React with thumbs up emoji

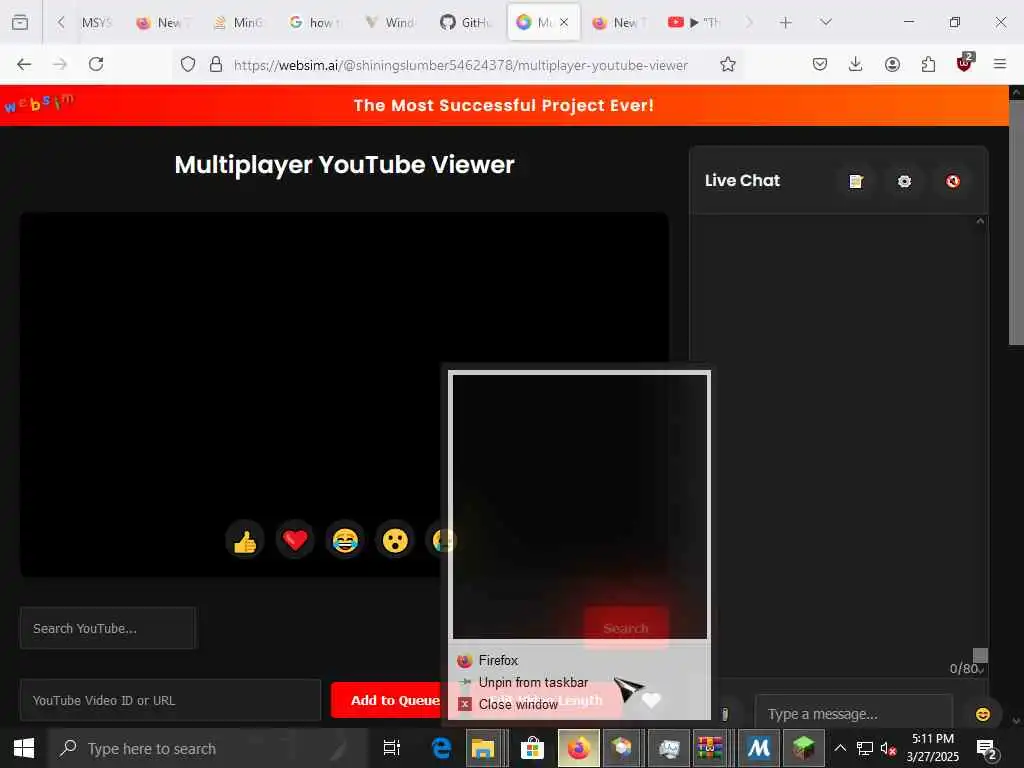pos(245,541)
